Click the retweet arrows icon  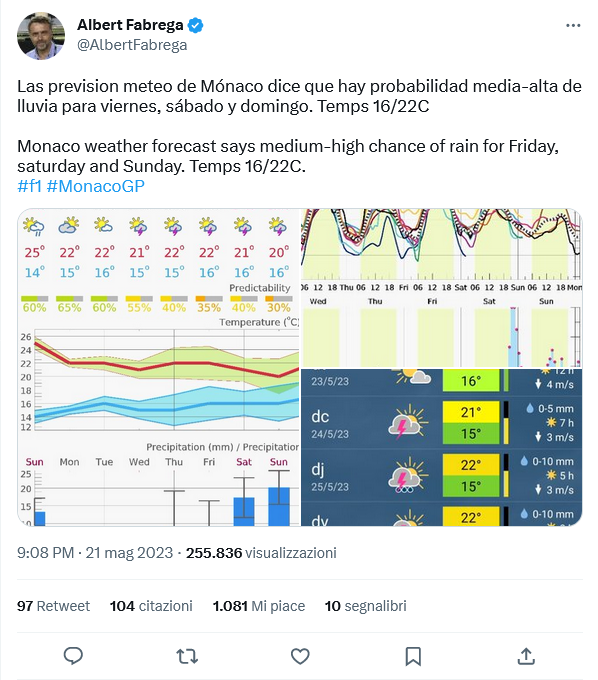point(187,656)
